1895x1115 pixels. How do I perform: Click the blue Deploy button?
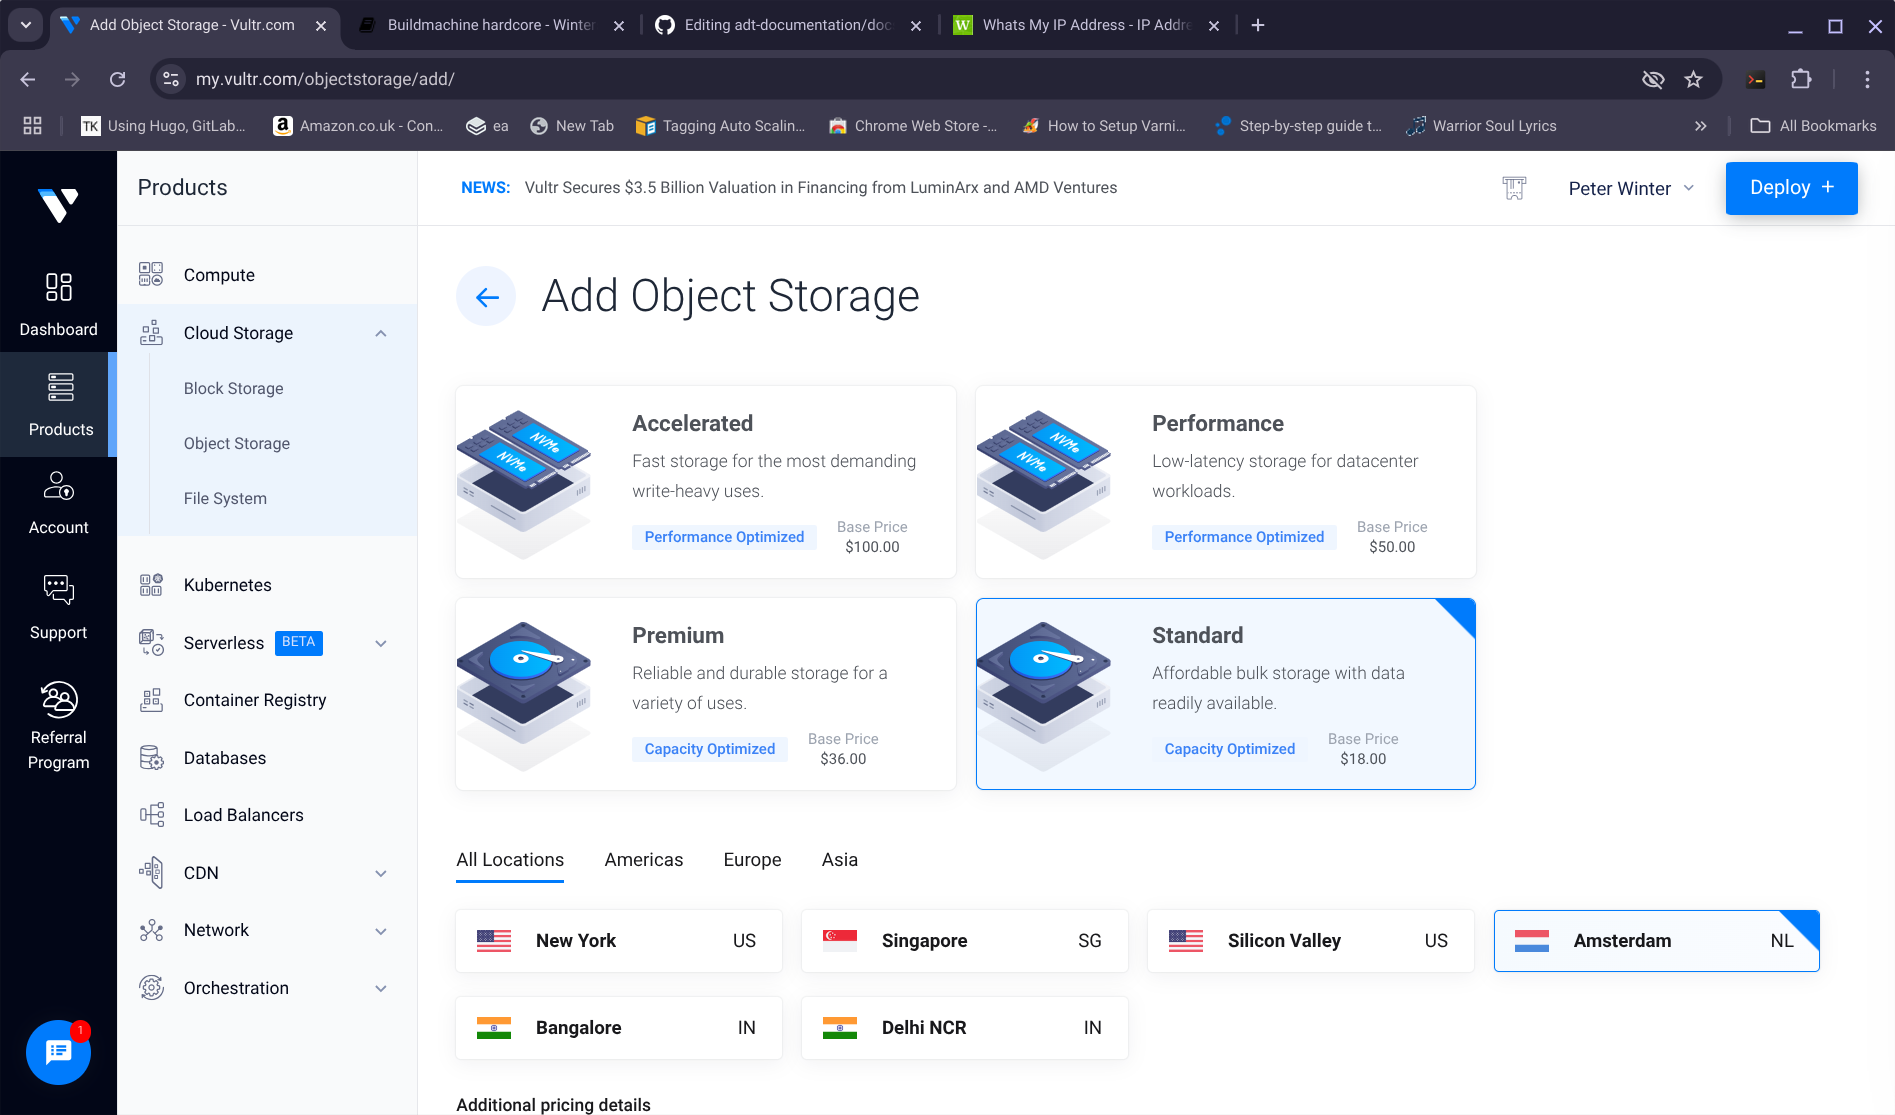click(1791, 188)
